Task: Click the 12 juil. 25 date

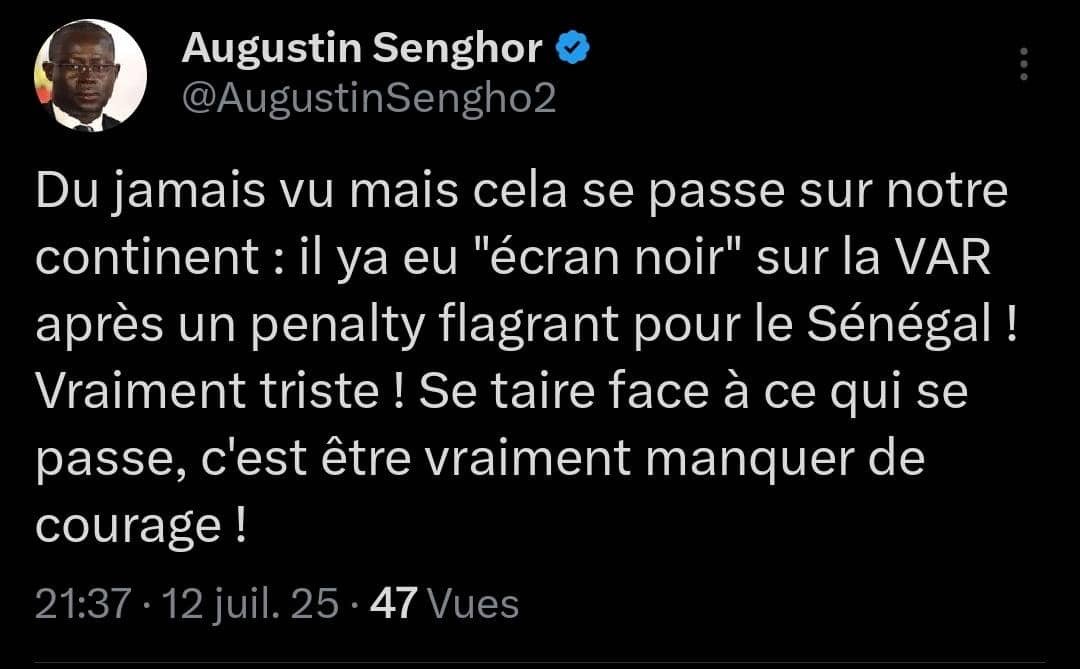Action: coord(250,604)
